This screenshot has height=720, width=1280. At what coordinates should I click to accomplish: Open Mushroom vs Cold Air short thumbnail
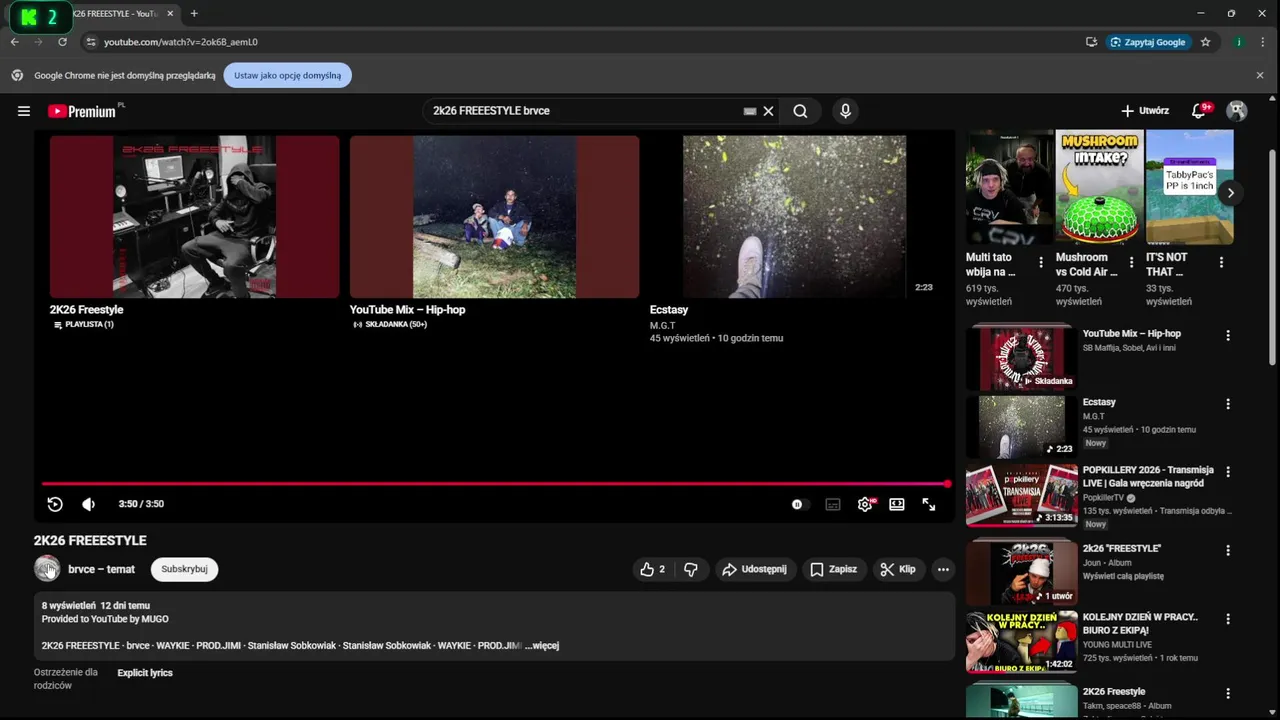pyautogui.click(x=1099, y=187)
